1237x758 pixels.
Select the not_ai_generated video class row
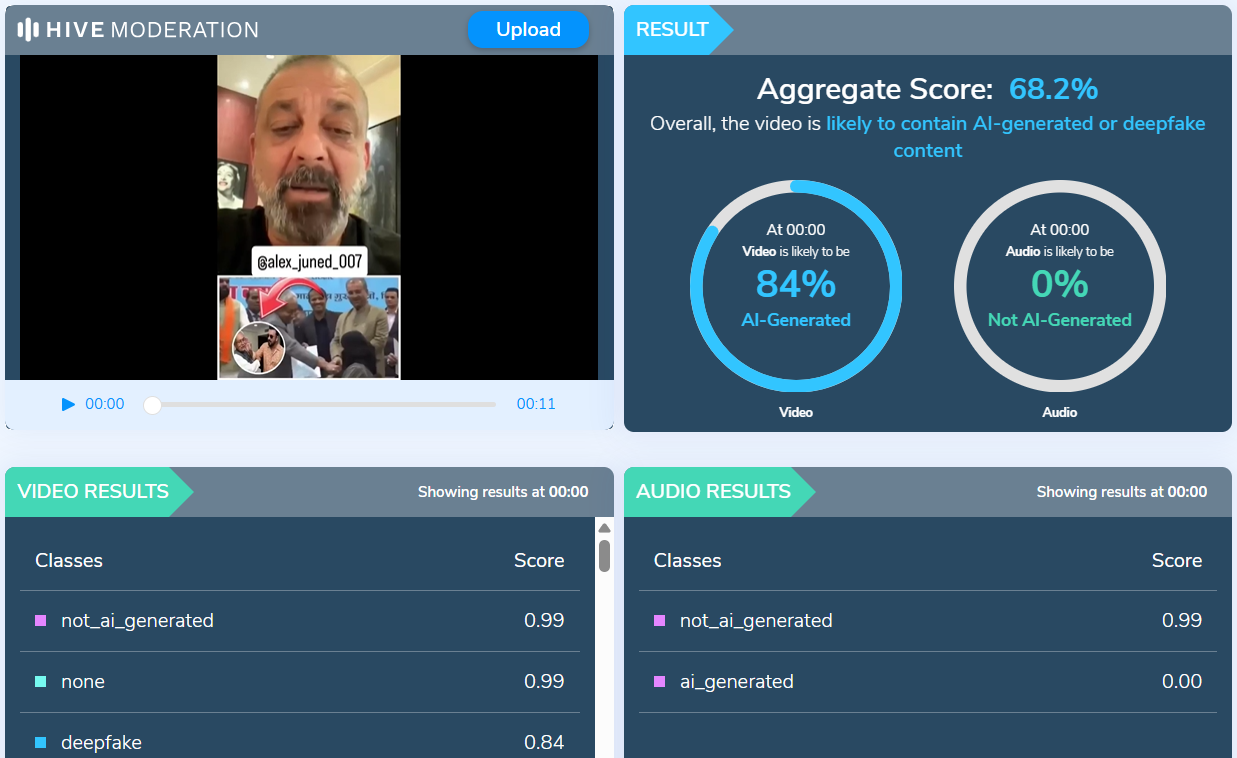[x=300, y=621]
